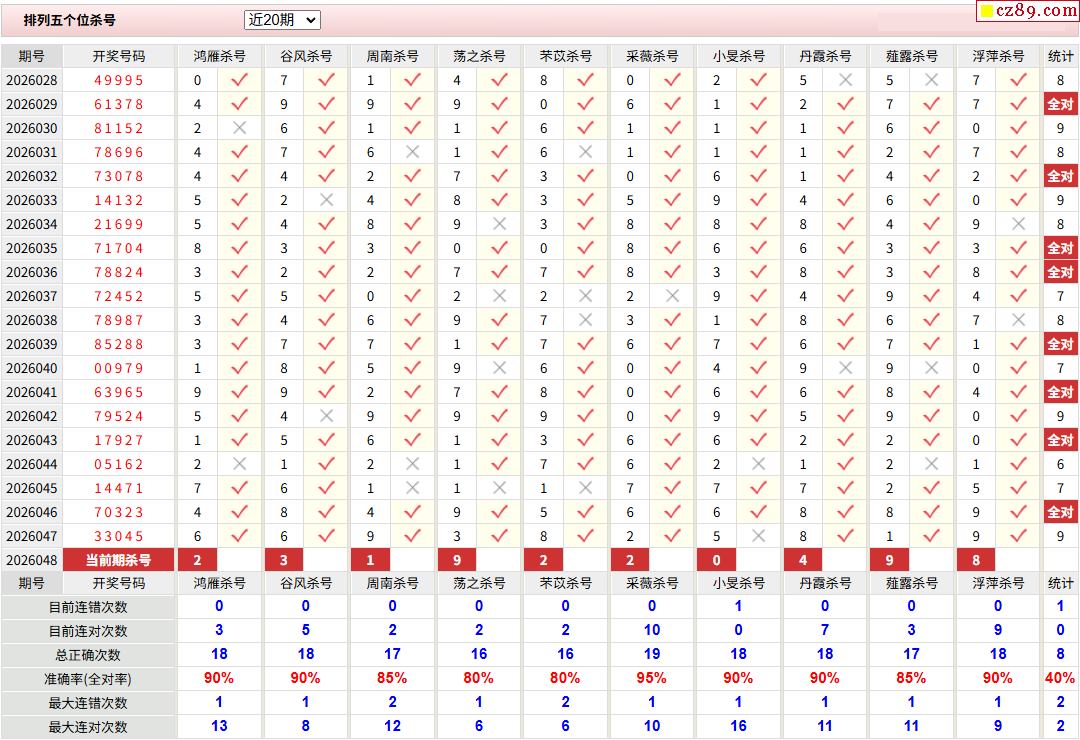Click the gray X for 周南杀号 in row 2026031
The image size is (1080, 740).
[x=412, y=152]
